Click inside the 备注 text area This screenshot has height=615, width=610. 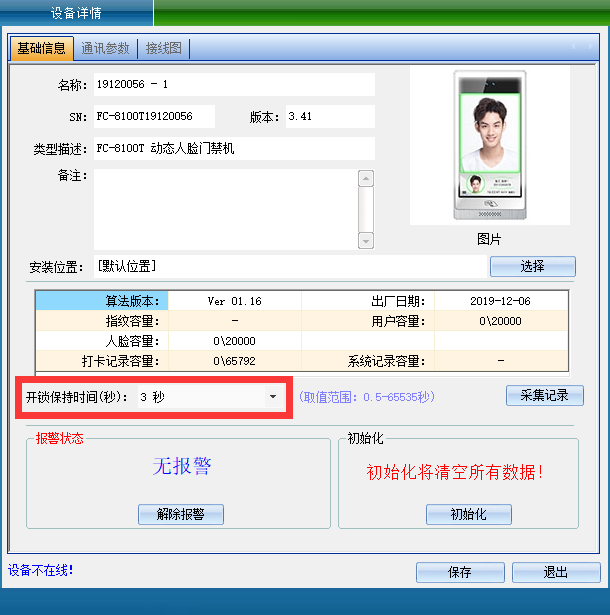pyautogui.click(x=225, y=208)
